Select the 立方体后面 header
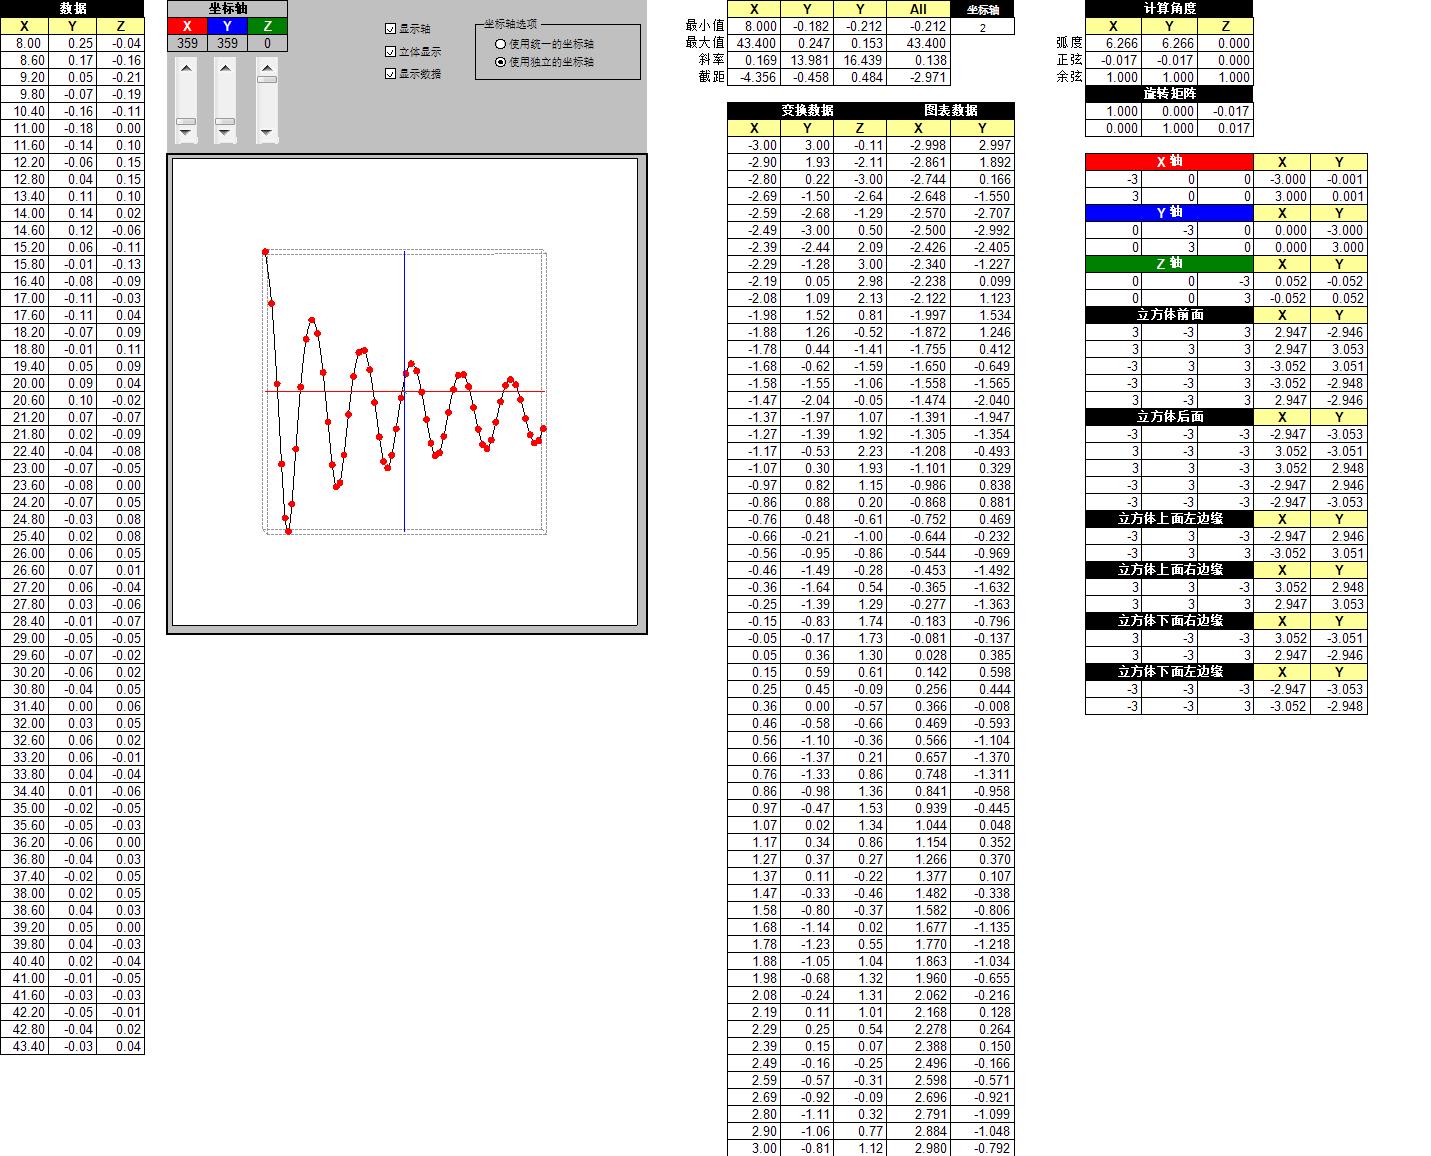Image resolution: width=1431 pixels, height=1156 pixels. 1169,417
